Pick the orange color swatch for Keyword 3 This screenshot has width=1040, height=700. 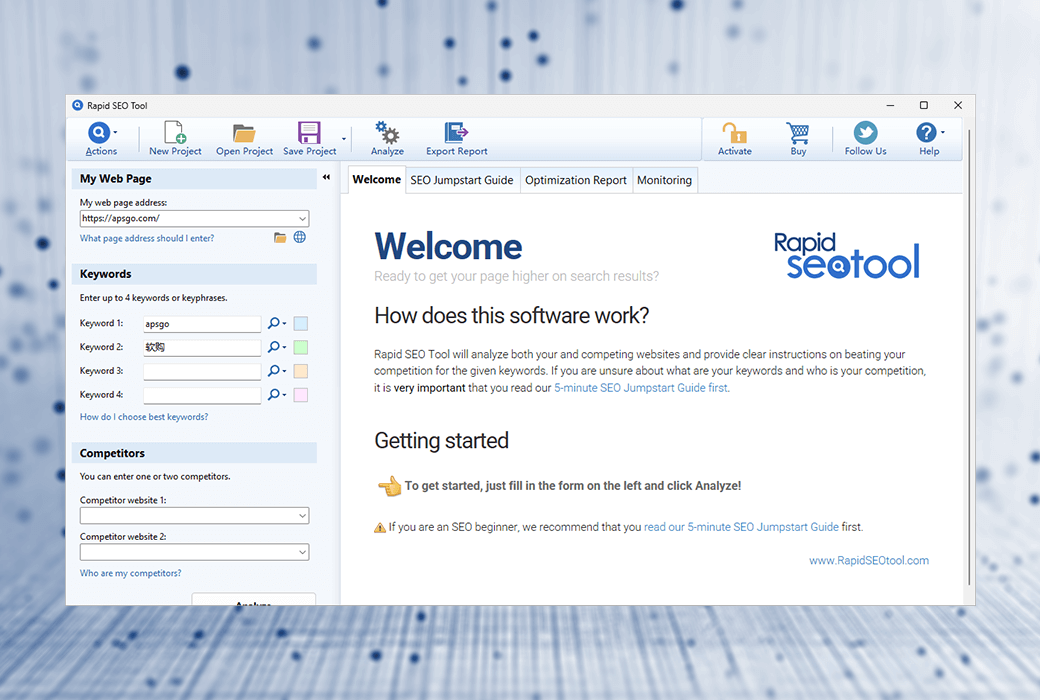(x=300, y=372)
